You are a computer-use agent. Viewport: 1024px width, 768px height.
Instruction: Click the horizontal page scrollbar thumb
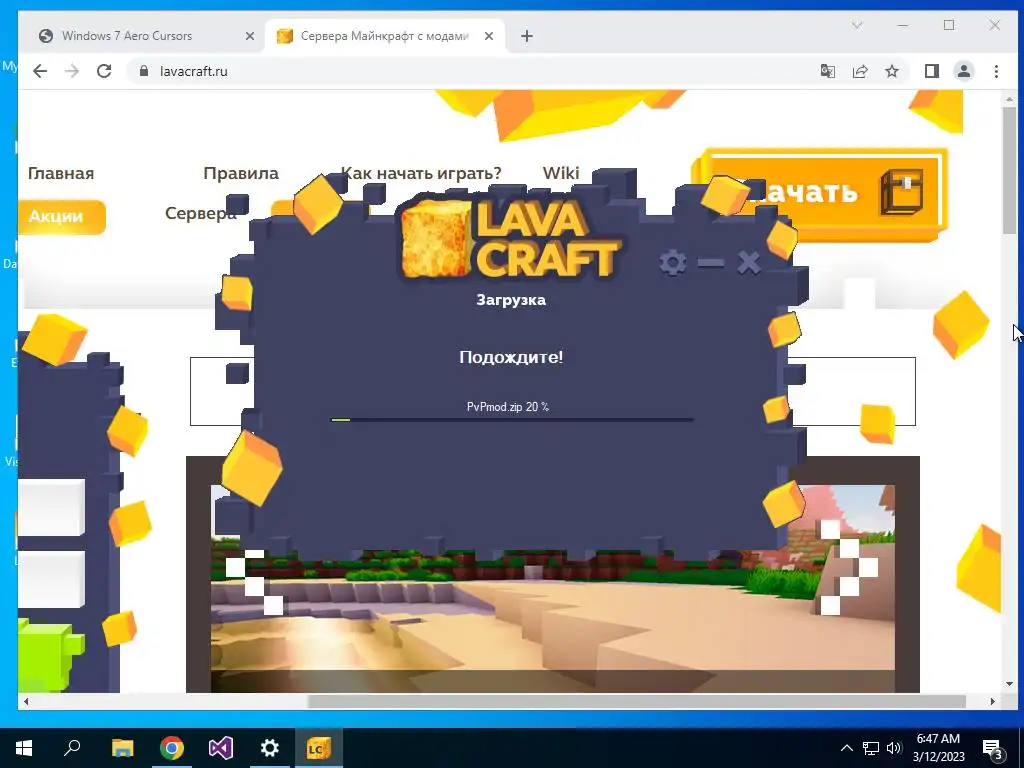(637, 701)
